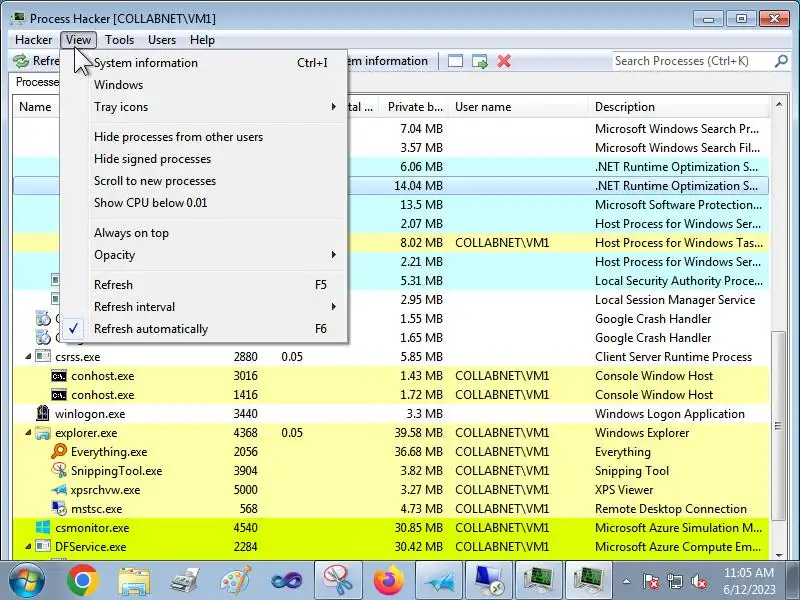Open Chrome from the taskbar
Viewport: 800px width, 600px height.
(x=82, y=580)
